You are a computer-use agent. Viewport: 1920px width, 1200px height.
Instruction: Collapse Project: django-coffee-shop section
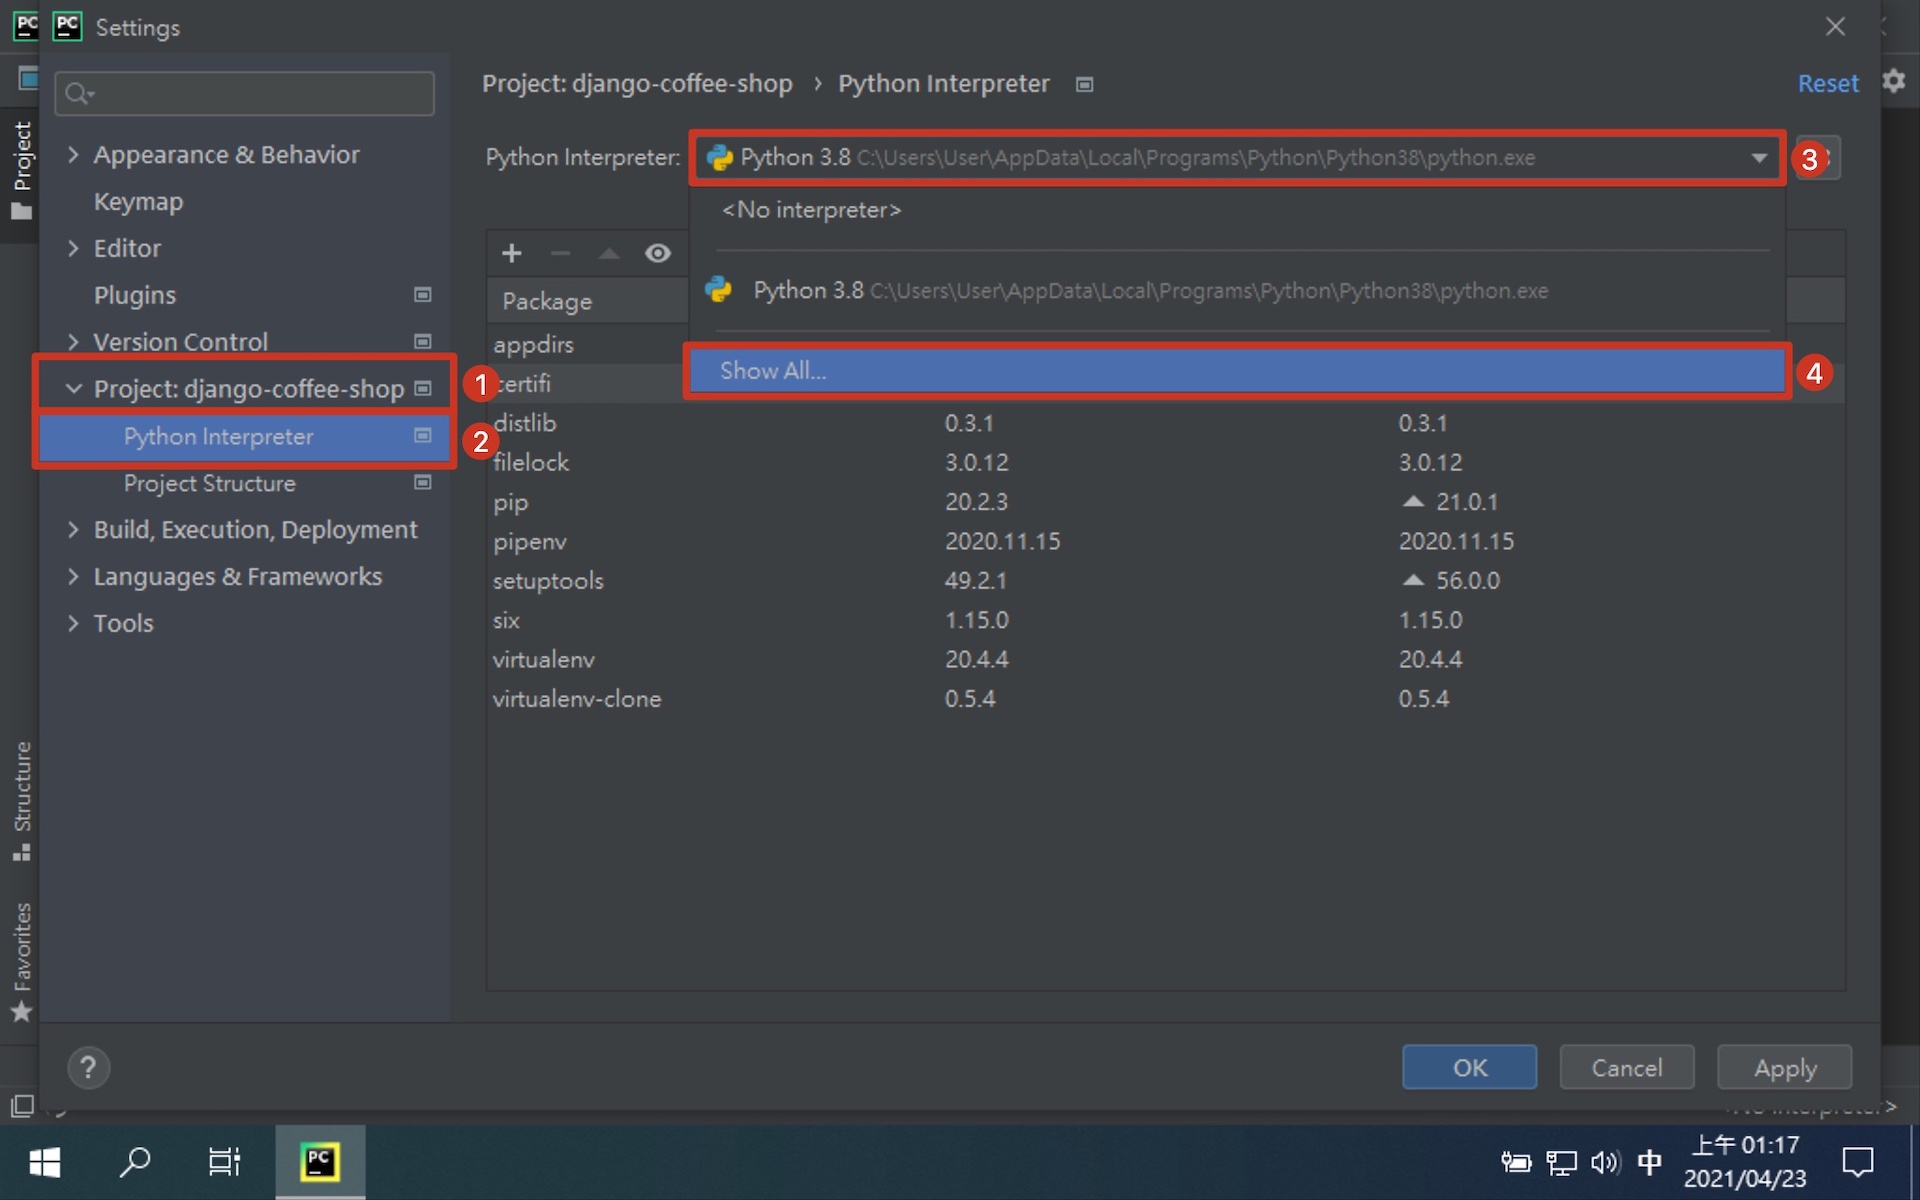[x=73, y=389]
